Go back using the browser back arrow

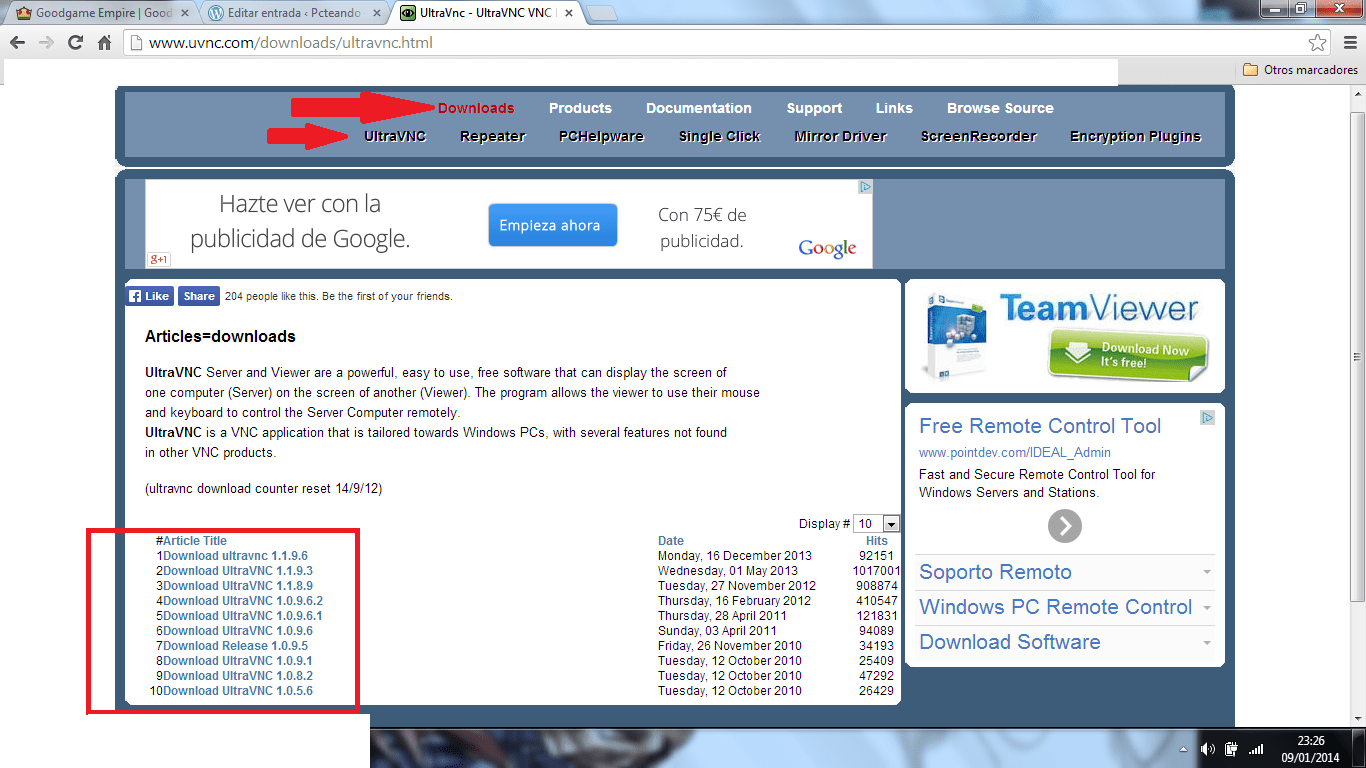click(x=17, y=43)
